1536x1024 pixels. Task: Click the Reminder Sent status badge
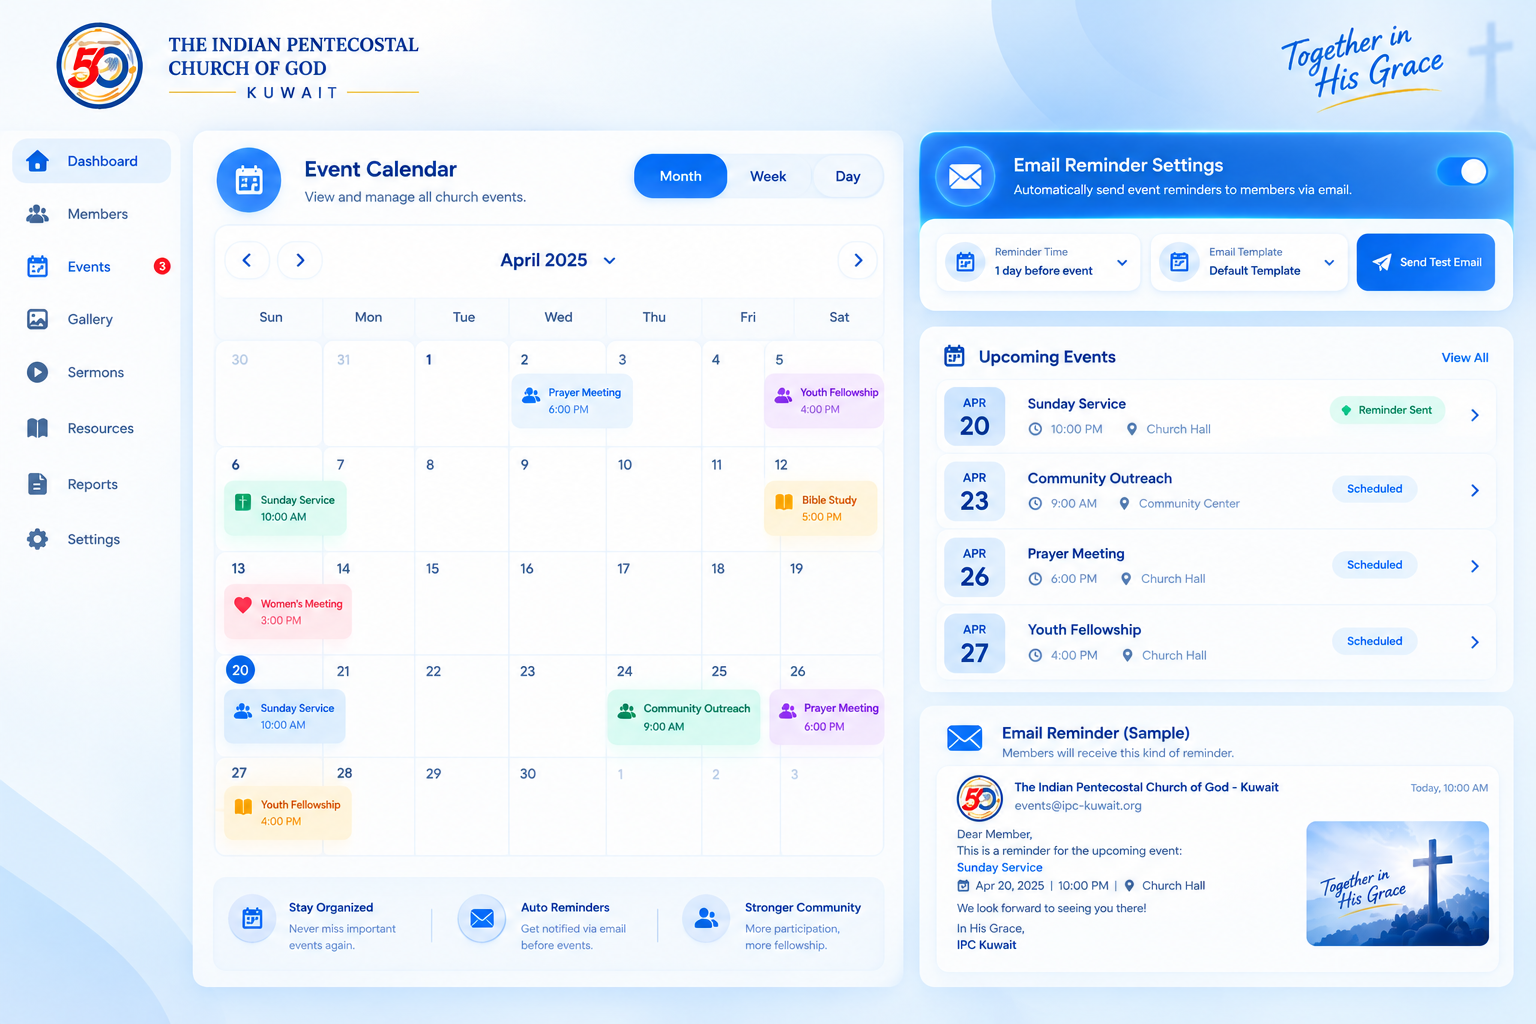point(1387,410)
